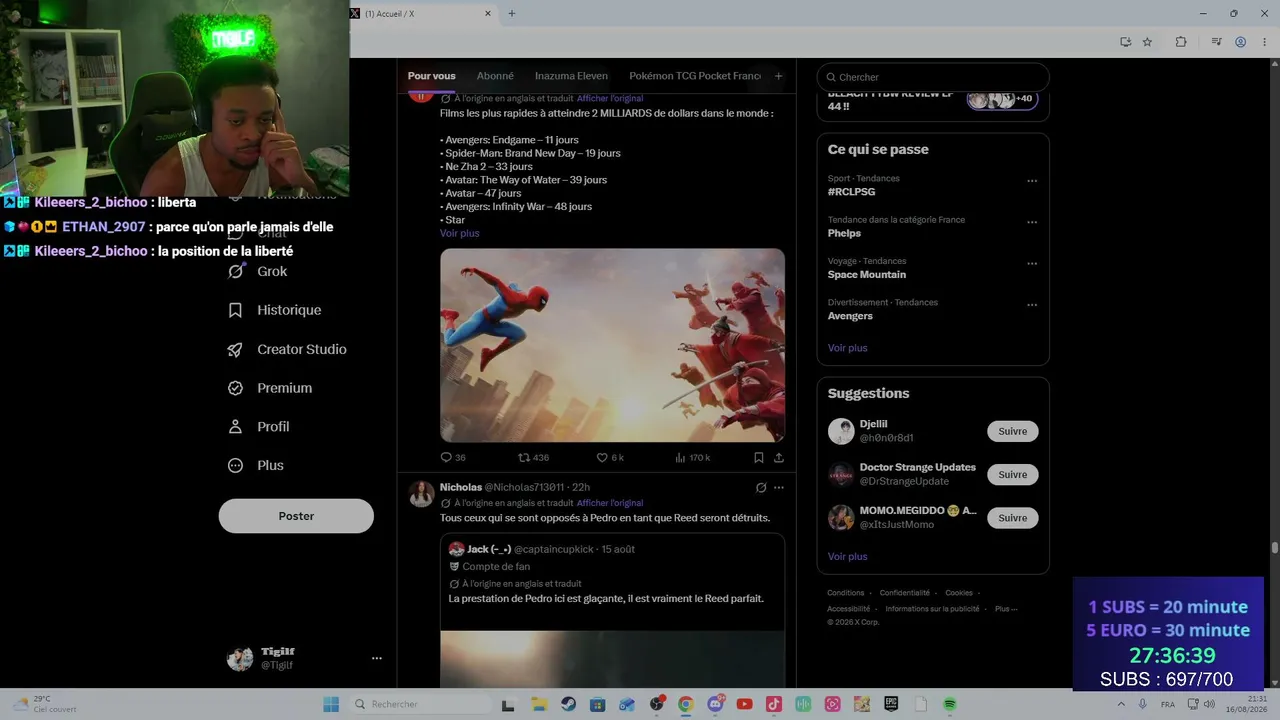This screenshot has height=720, width=1280.
Task: Follow MOMO.MEGIDDO with Suivre button
Action: click(x=1013, y=518)
